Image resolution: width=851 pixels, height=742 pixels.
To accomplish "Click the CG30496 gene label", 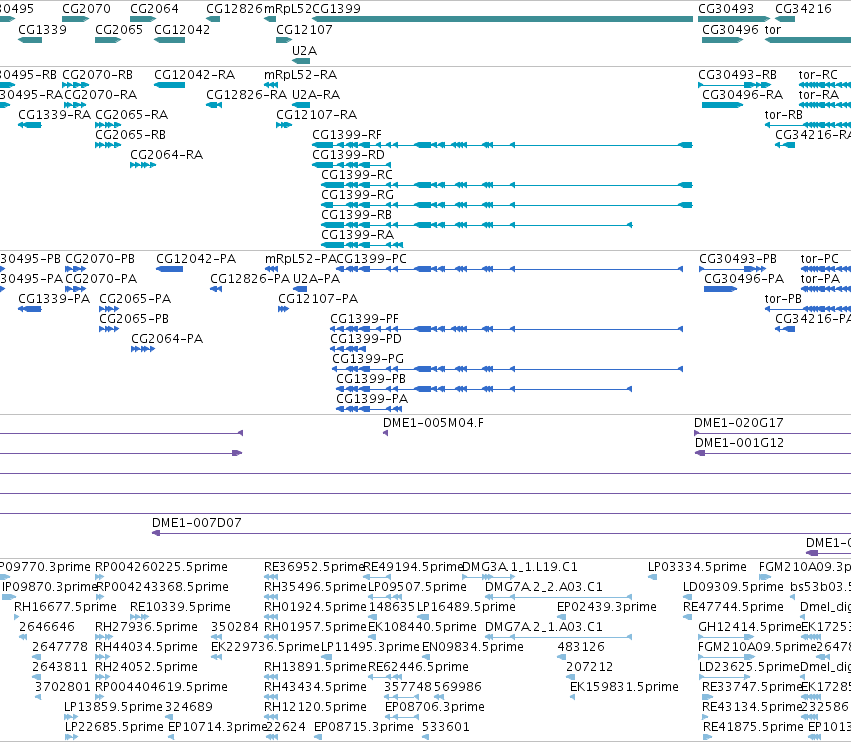I will [730, 29].
